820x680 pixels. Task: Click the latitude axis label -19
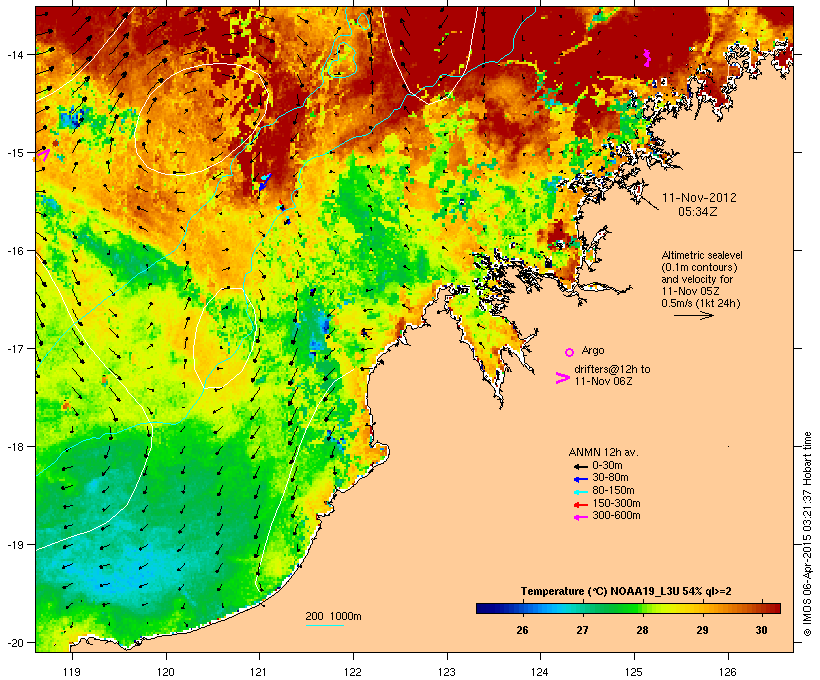(14, 545)
